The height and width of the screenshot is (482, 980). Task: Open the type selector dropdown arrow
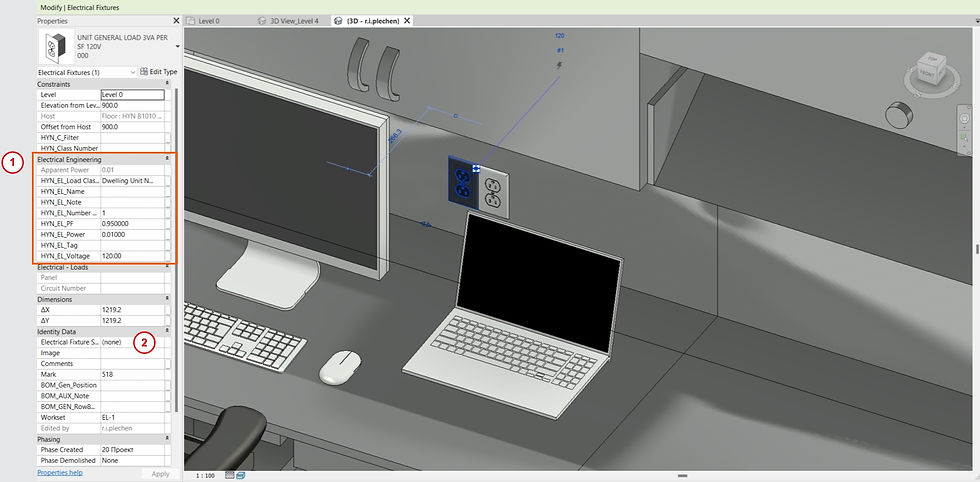click(178, 46)
